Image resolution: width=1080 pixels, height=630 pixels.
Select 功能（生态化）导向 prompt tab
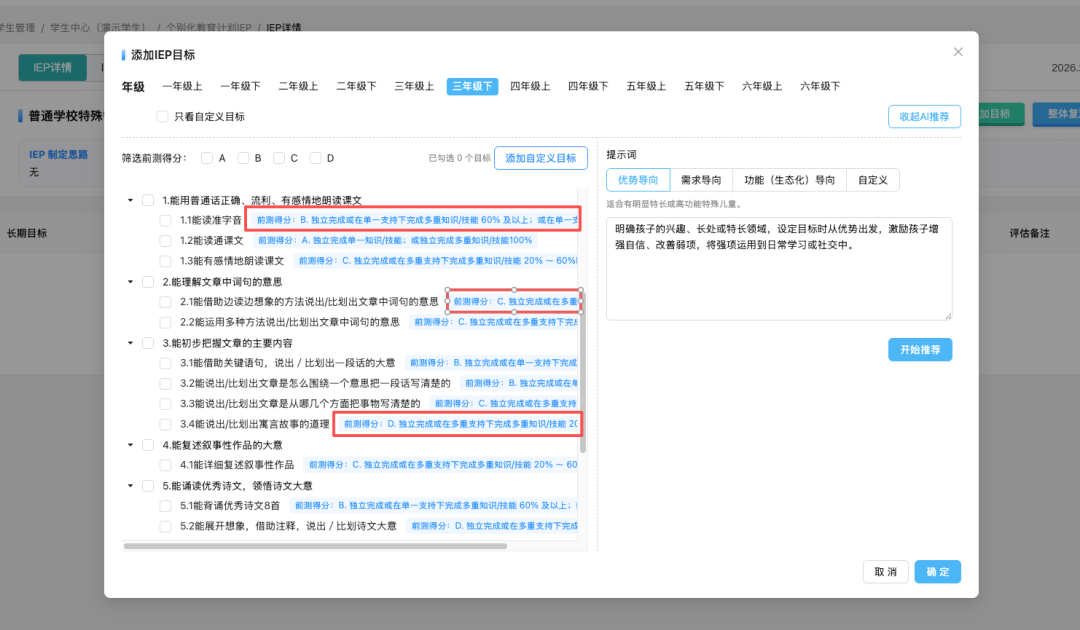click(x=789, y=180)
